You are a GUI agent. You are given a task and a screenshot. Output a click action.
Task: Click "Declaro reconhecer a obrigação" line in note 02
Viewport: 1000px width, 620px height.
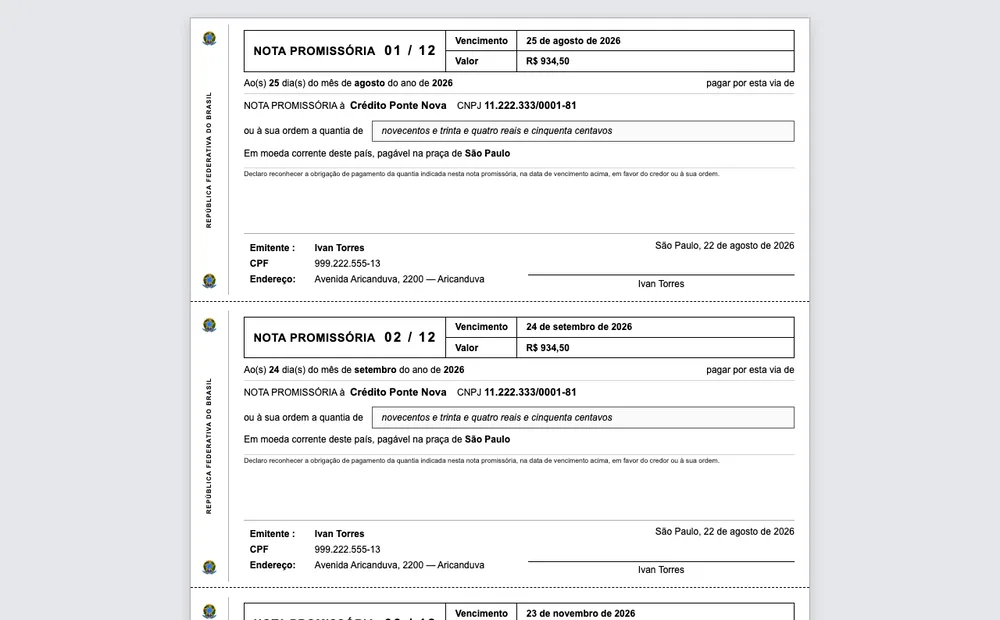(481, 460)
